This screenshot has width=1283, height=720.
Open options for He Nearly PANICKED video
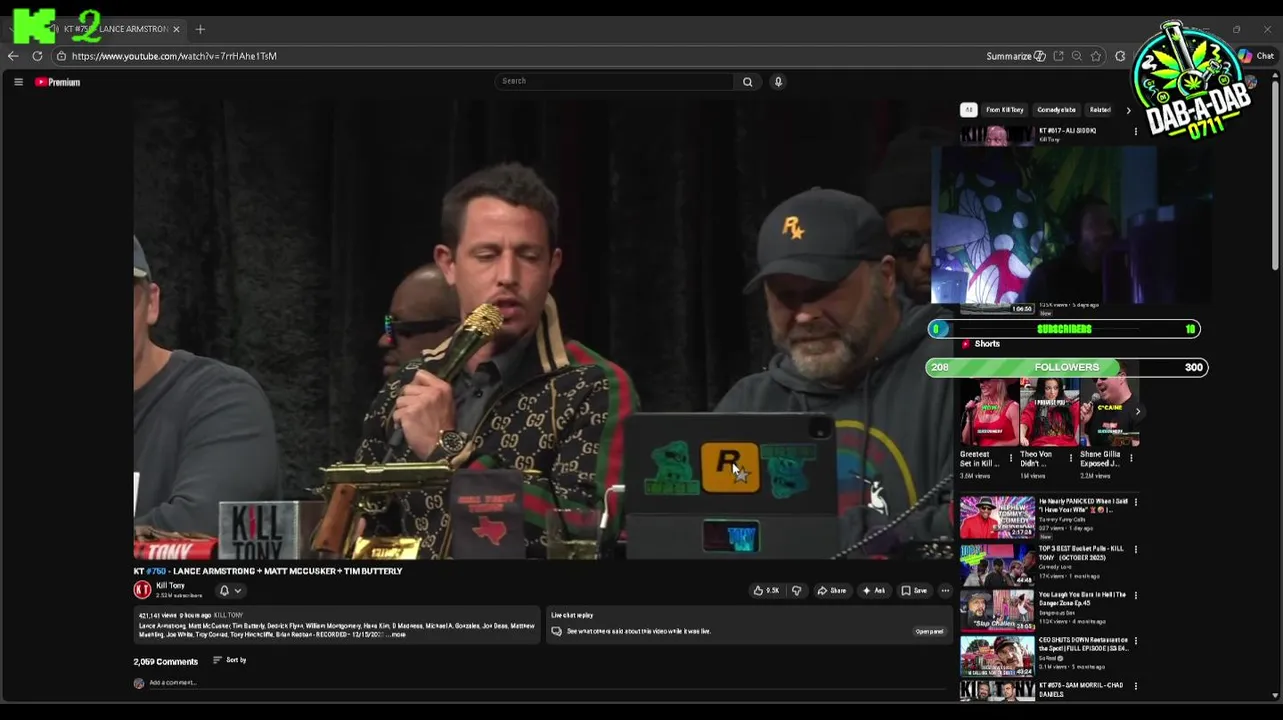coord(1135,503)
